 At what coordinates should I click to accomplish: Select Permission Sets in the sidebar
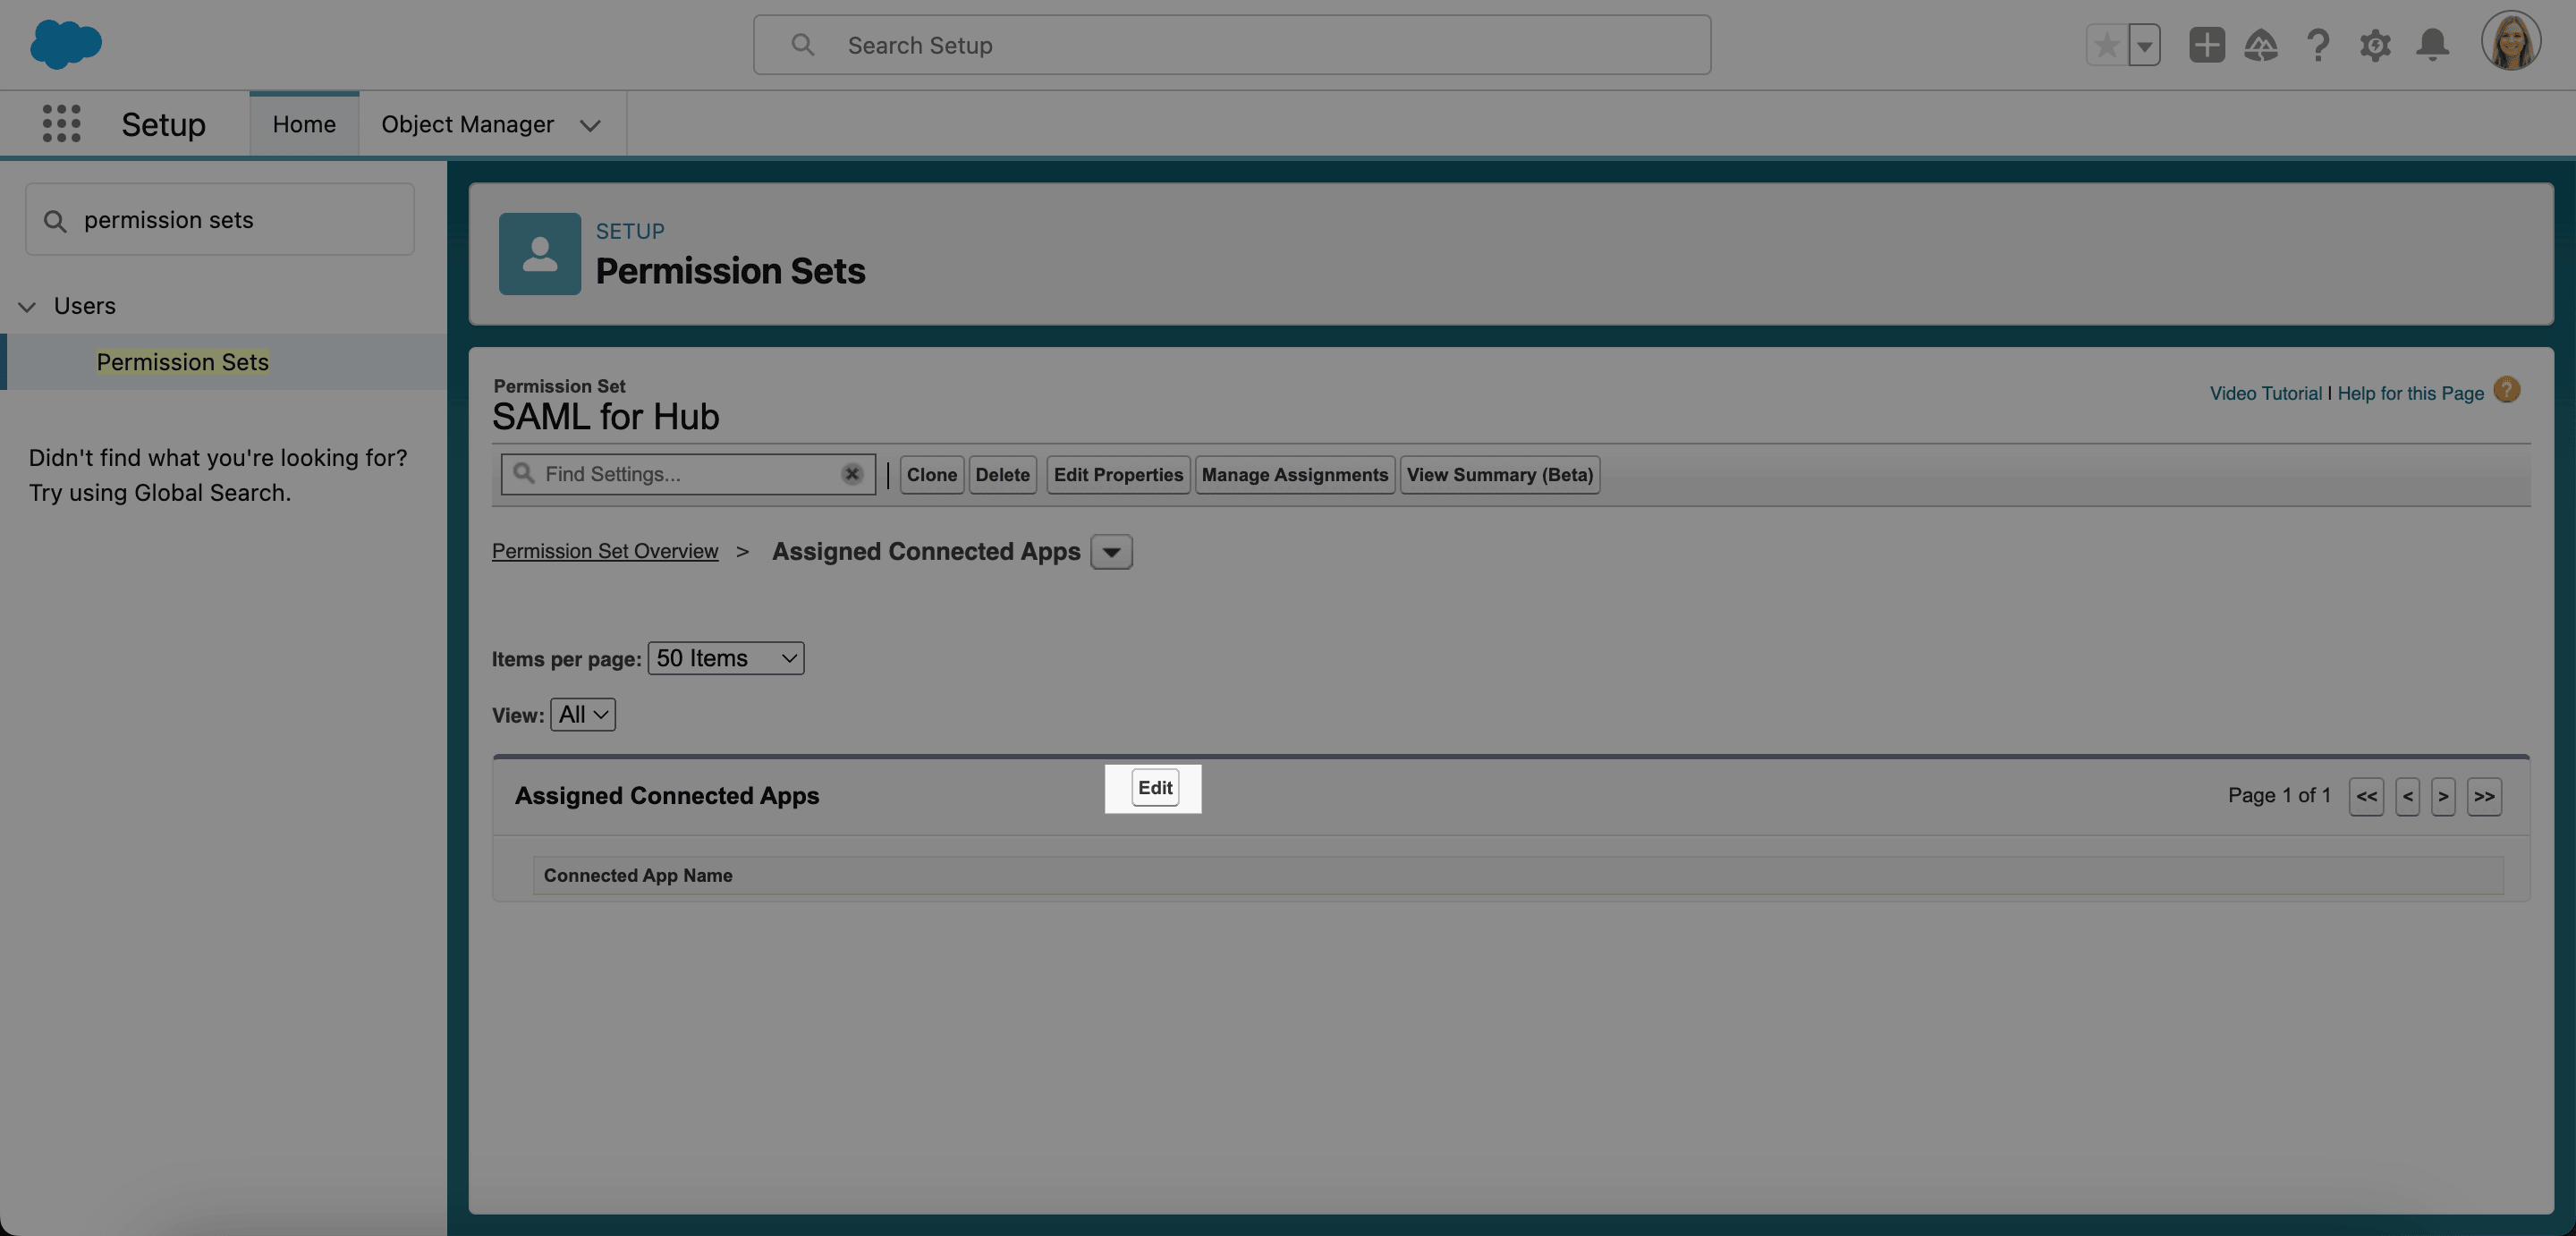[x=183, y=362]
